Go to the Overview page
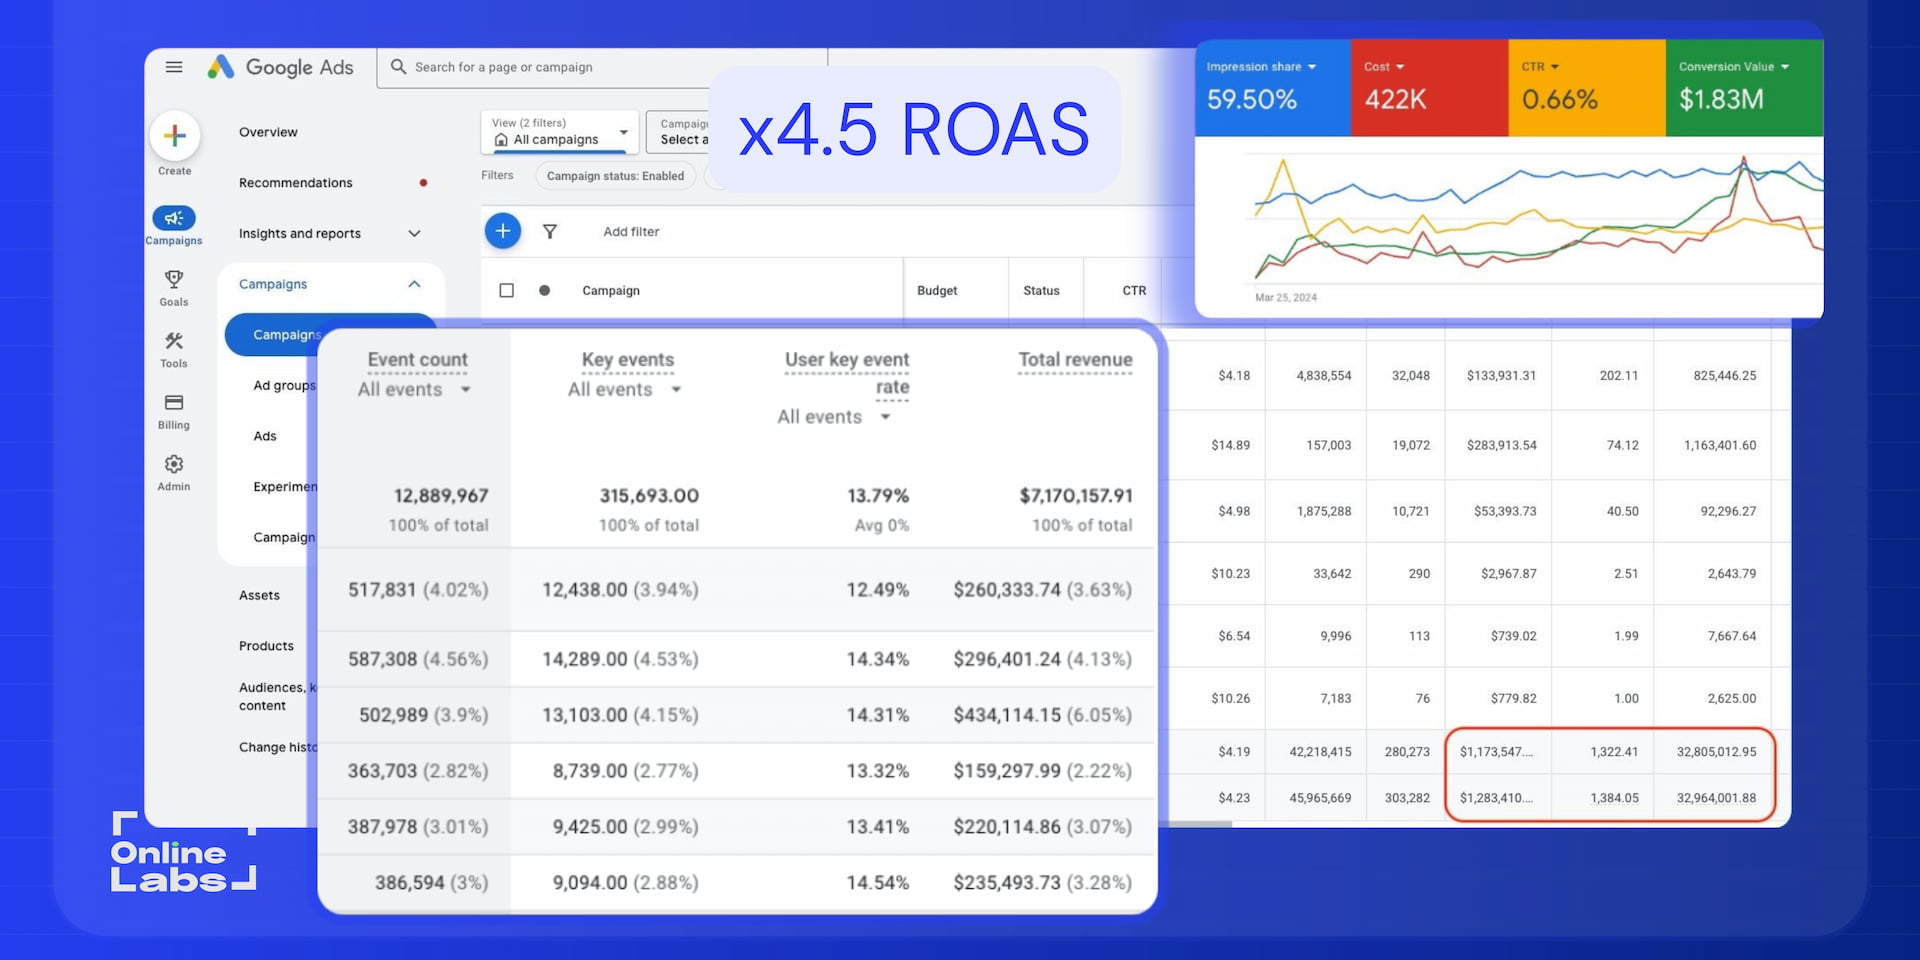 coord(268,132)
